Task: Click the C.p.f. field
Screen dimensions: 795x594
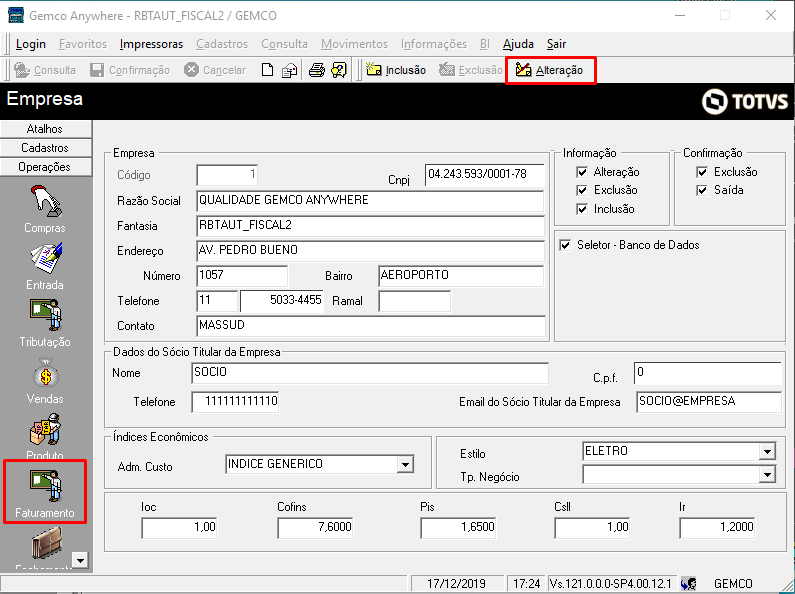Action: [707, 373]
